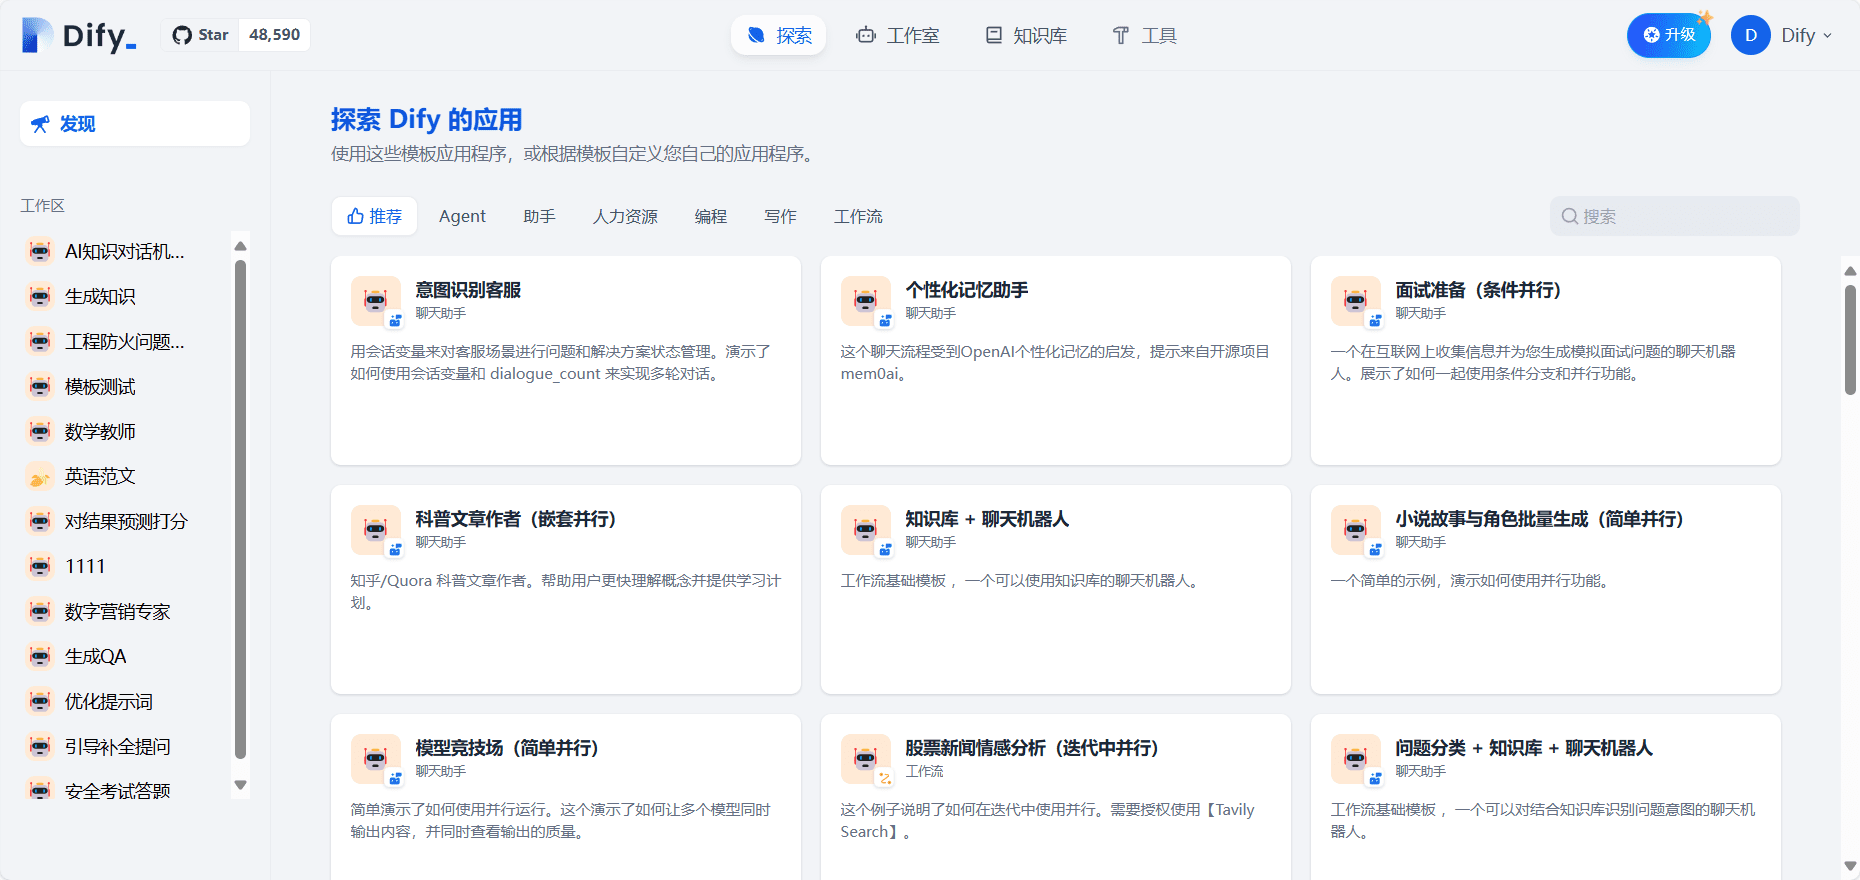Open 引导补全提问 workspace app
The width and height of the screenshot is (1860, 880).
click(x=125, y=746)
